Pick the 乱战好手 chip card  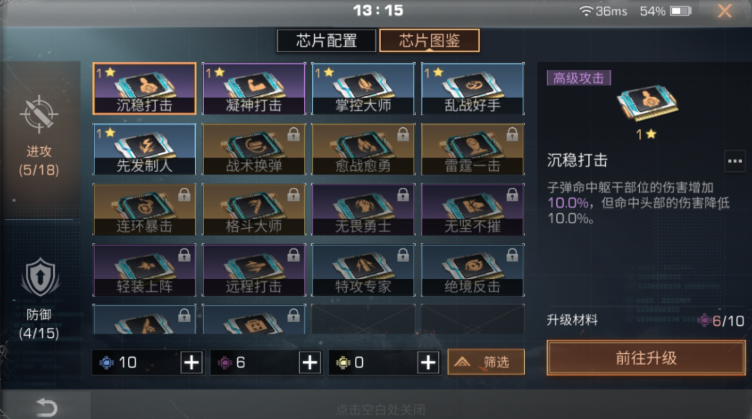click(472, 89)
